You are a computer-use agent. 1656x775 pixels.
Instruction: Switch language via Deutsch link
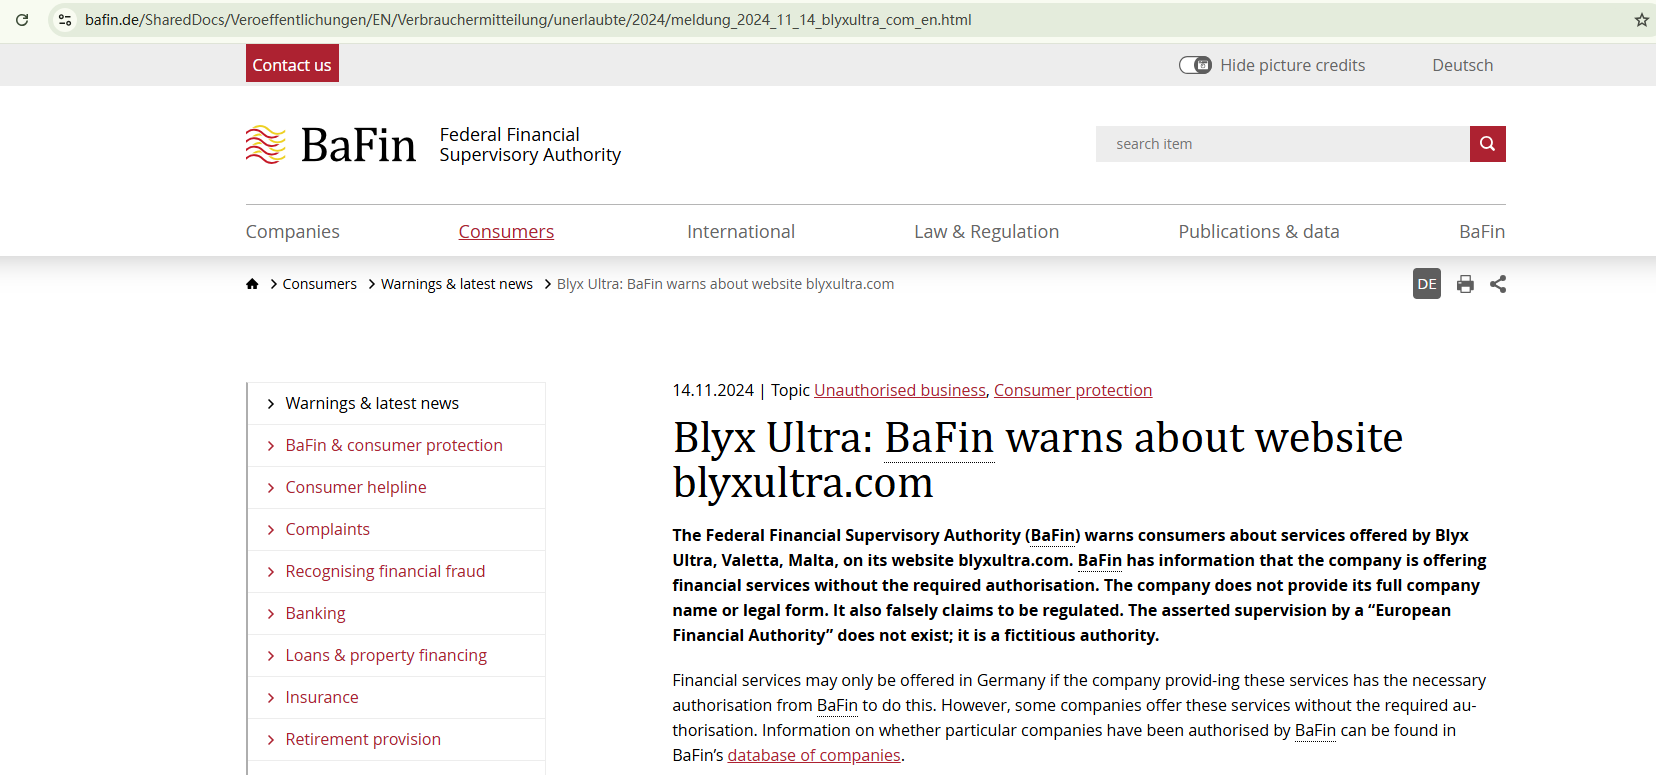(1462, 65)
